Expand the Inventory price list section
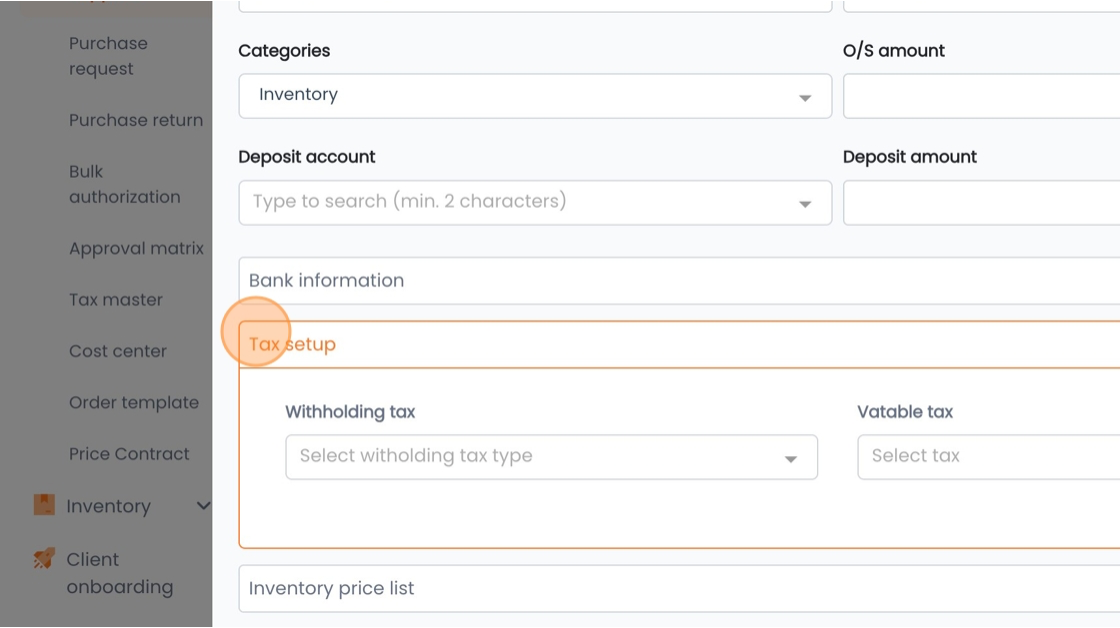The width and height of the screenshot is (1120, 628). pyautogui.click(x=679, y=589)
